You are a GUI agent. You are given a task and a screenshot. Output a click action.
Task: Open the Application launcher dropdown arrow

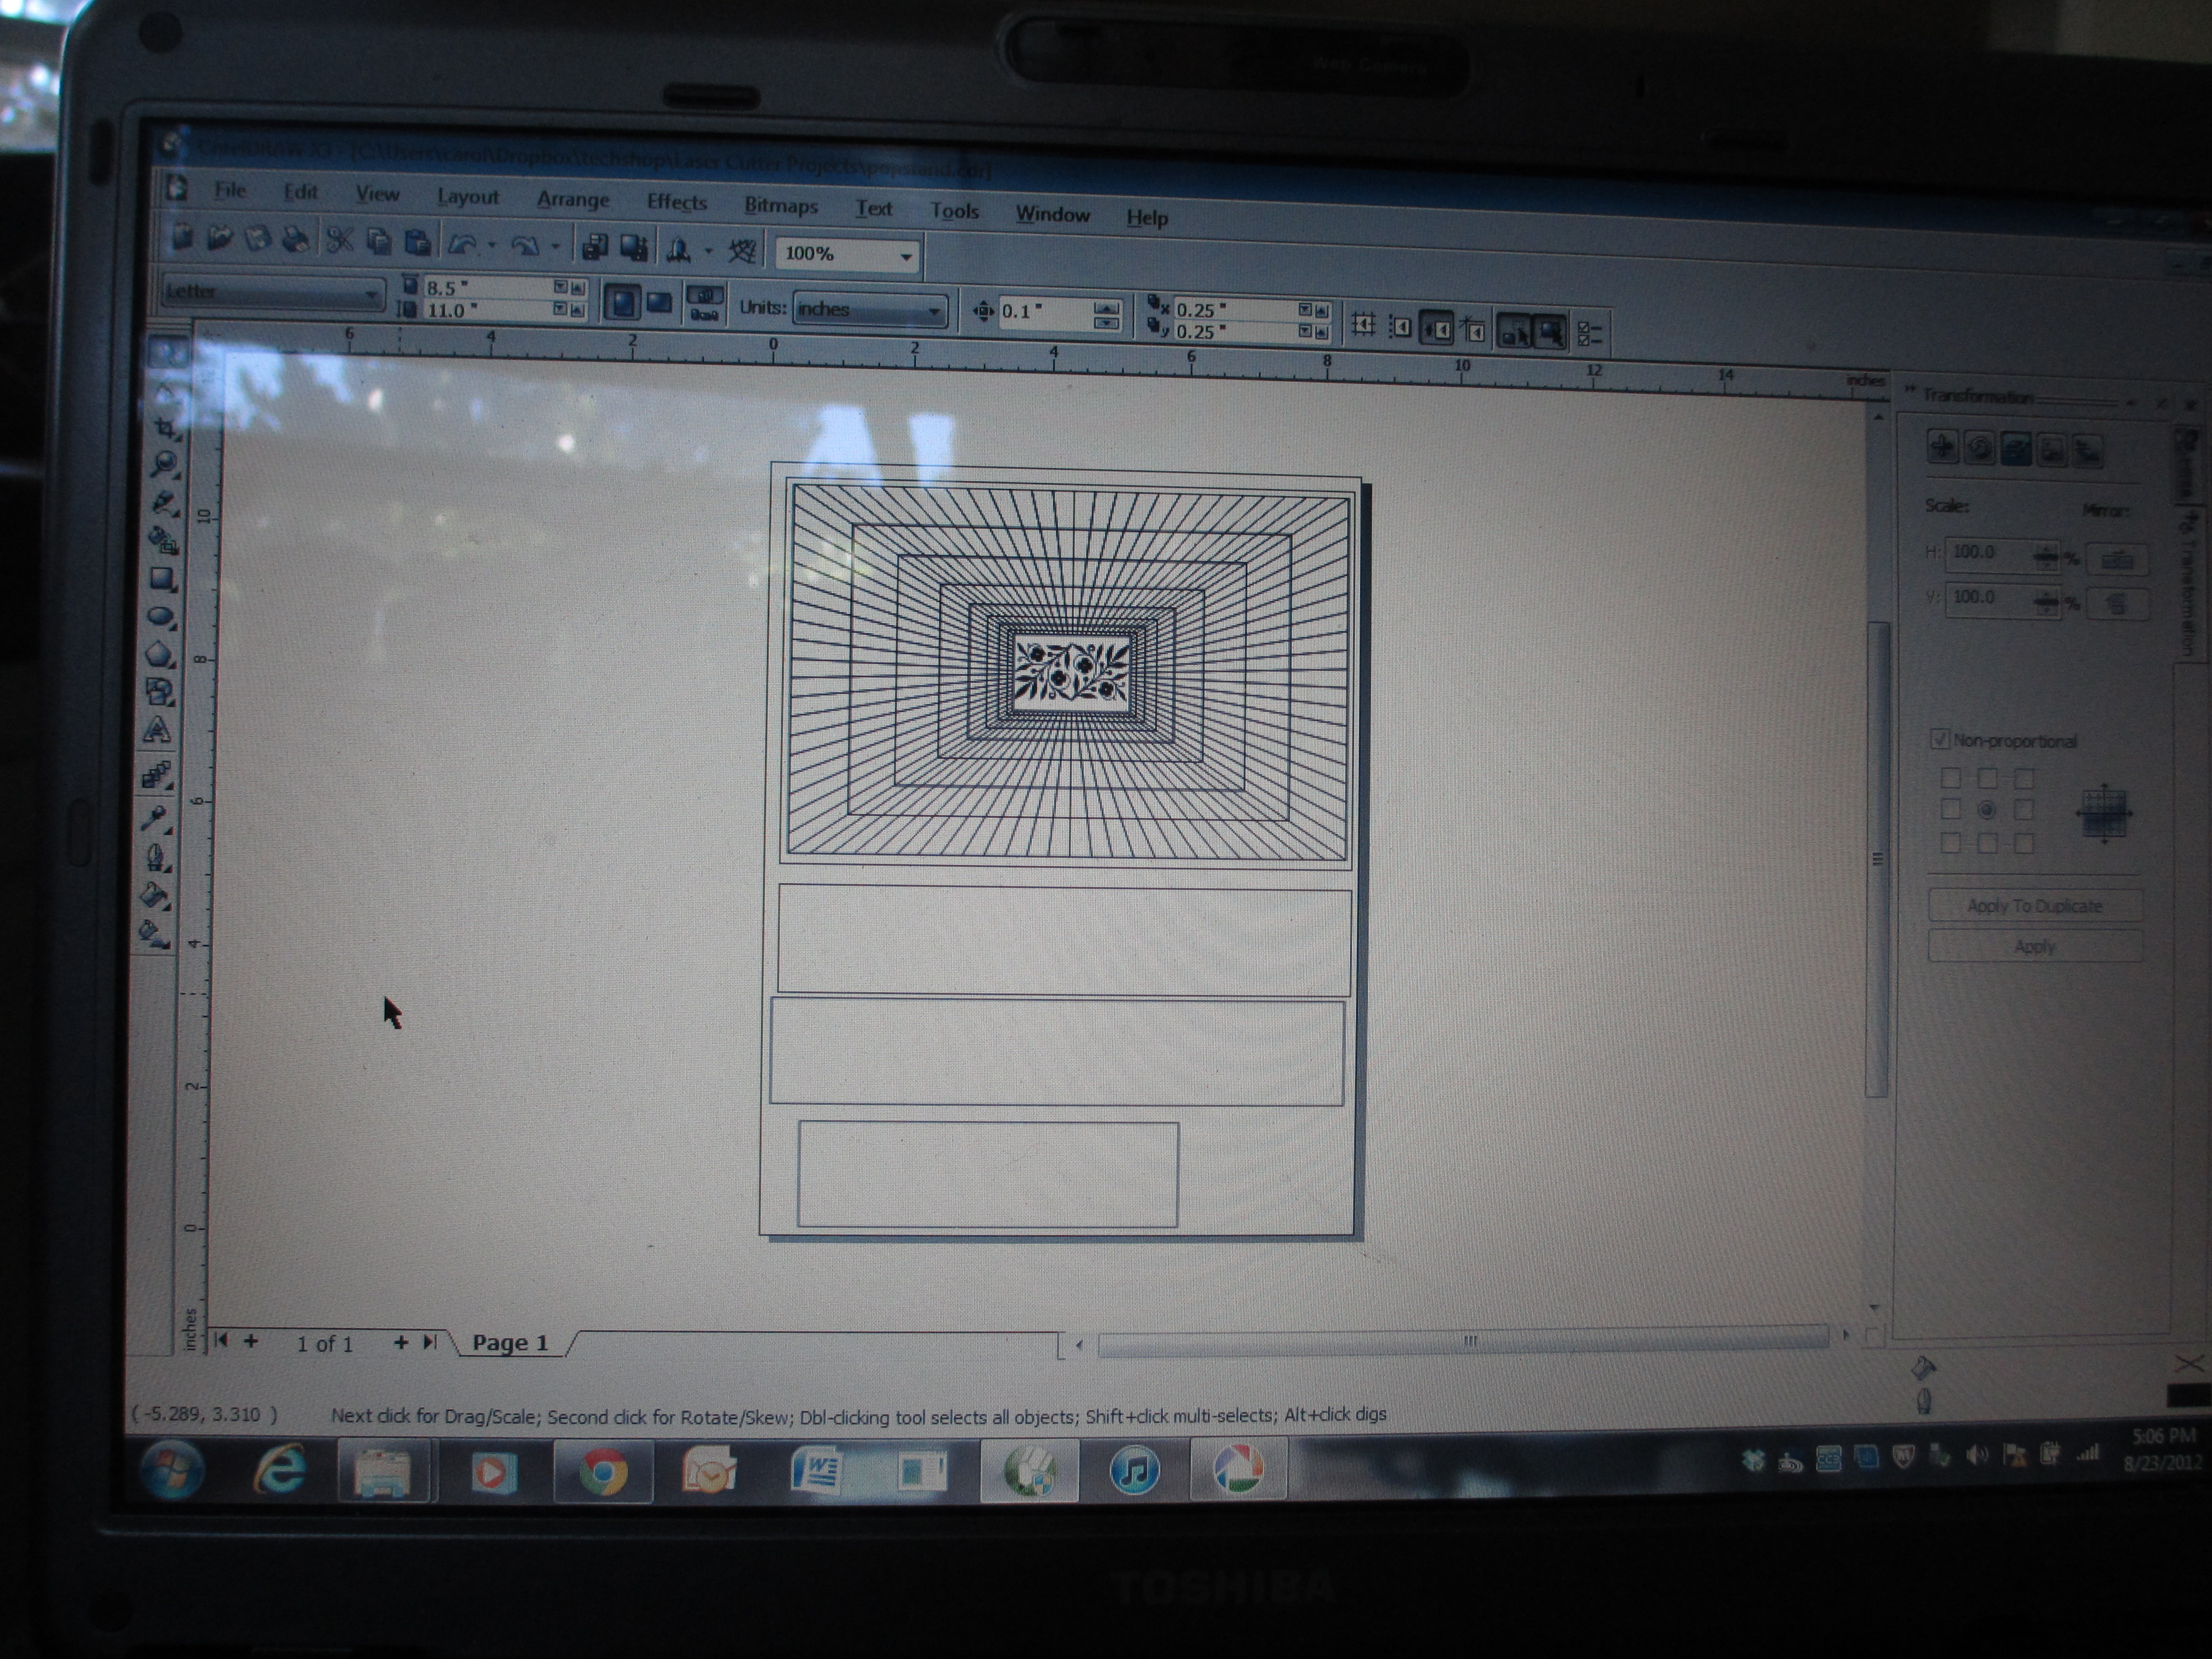click(x=708, y=250)
